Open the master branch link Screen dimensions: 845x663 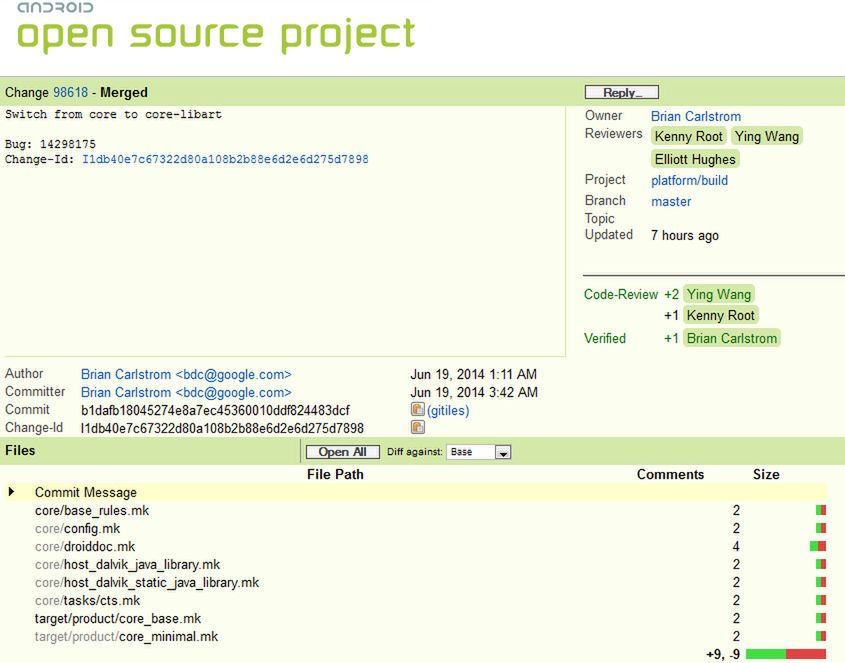tap(671, 201)
